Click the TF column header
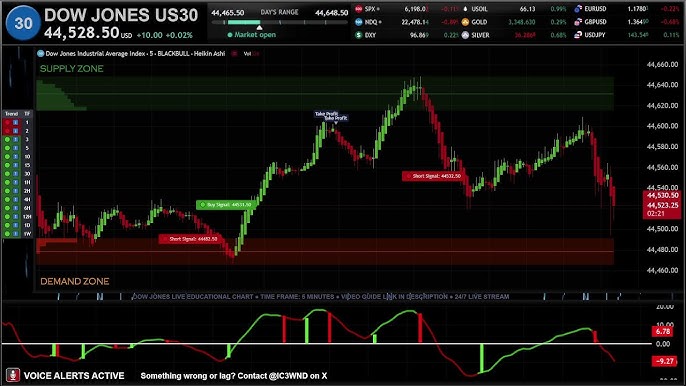Screen dimensions: 686x386 coord(27,114)
